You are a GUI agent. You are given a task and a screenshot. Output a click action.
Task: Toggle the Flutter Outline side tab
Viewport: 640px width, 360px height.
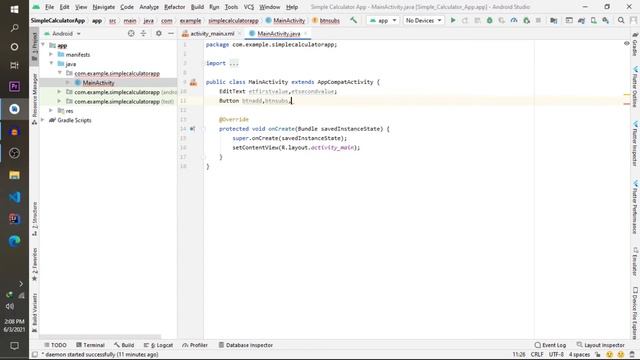635,87
